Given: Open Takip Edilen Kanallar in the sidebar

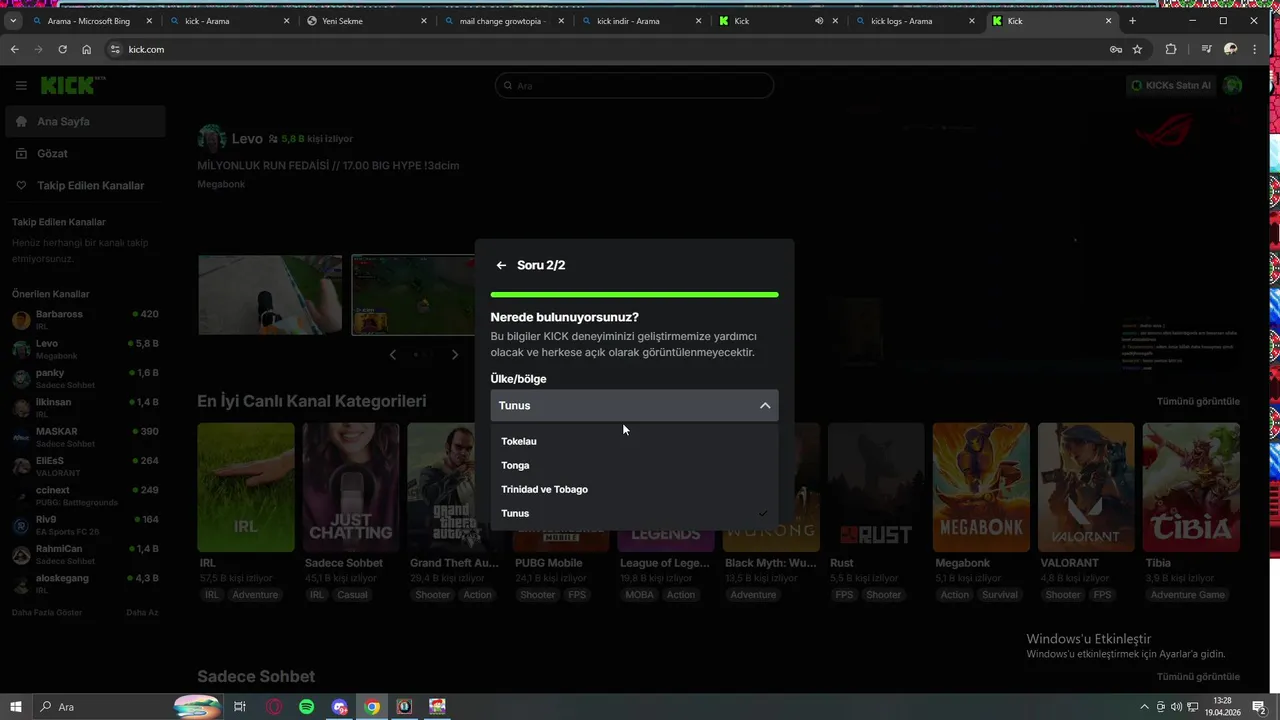Looking at the screenshot, I should pyautogui.click(x=85, y=185).
